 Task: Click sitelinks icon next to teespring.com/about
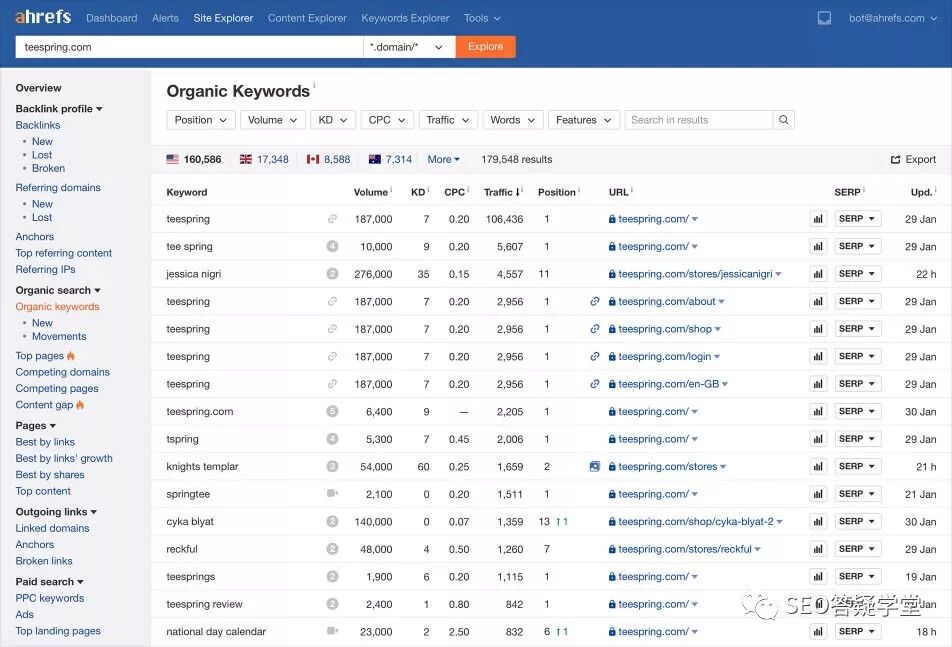pos(595,301)
